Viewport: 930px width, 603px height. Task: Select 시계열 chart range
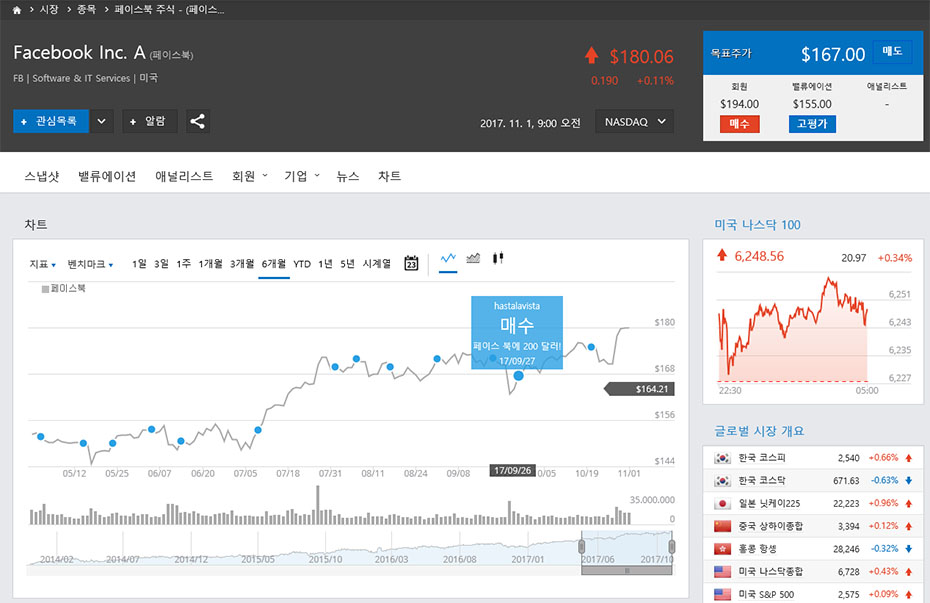[377, 264]
